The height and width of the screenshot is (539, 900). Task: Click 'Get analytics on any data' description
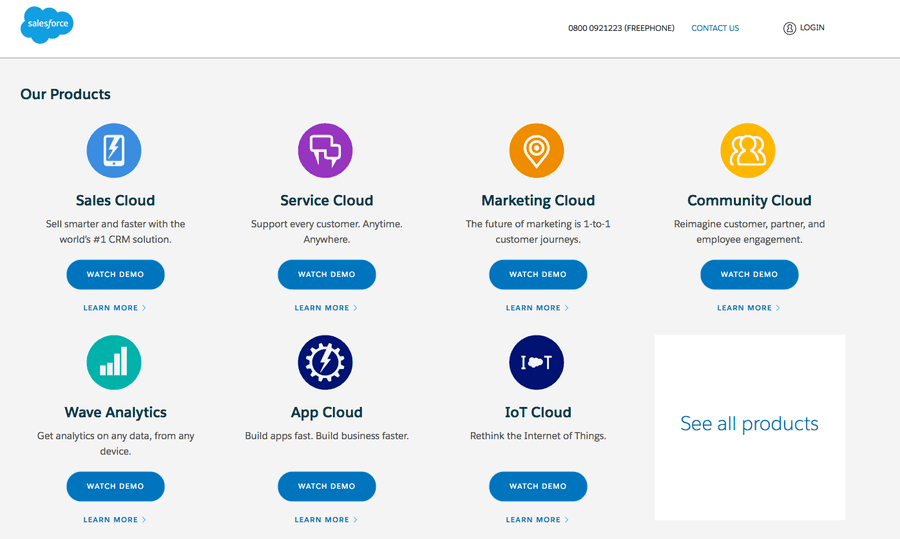click(x=115, y=443)
